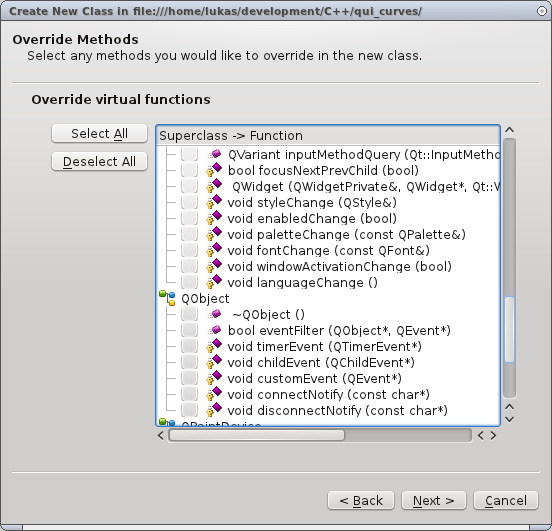Check the box for void childEvent
This screenshot has width=552, height=531.
(x=189, y=362)
